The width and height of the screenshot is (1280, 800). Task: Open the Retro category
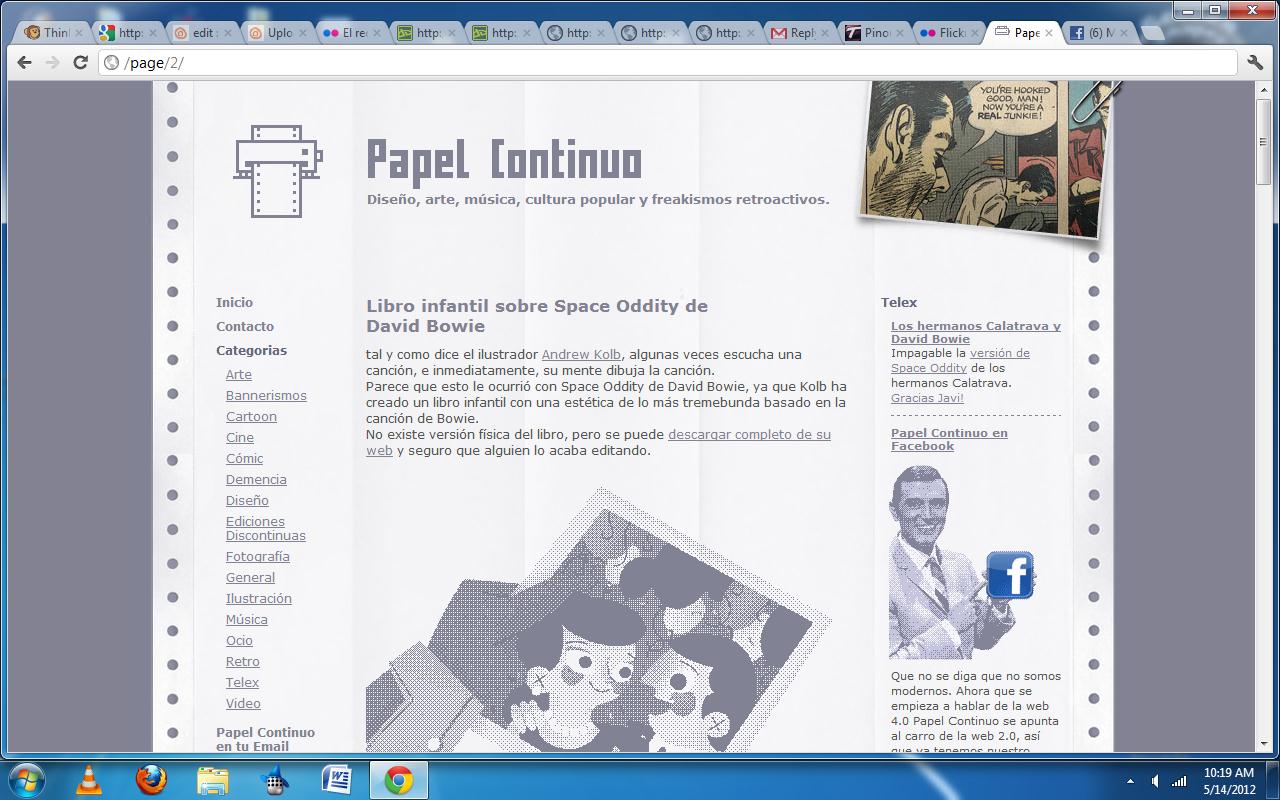(242, 661)
